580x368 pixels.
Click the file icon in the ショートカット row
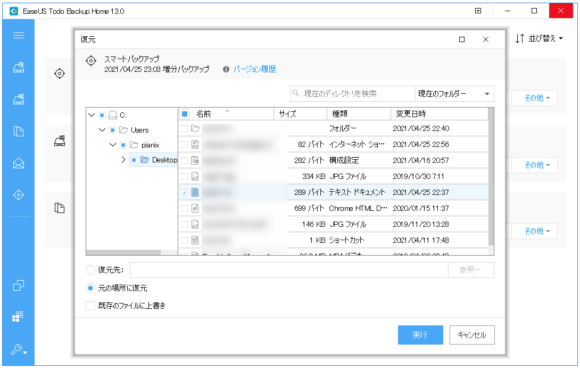[x=195, y=240]
